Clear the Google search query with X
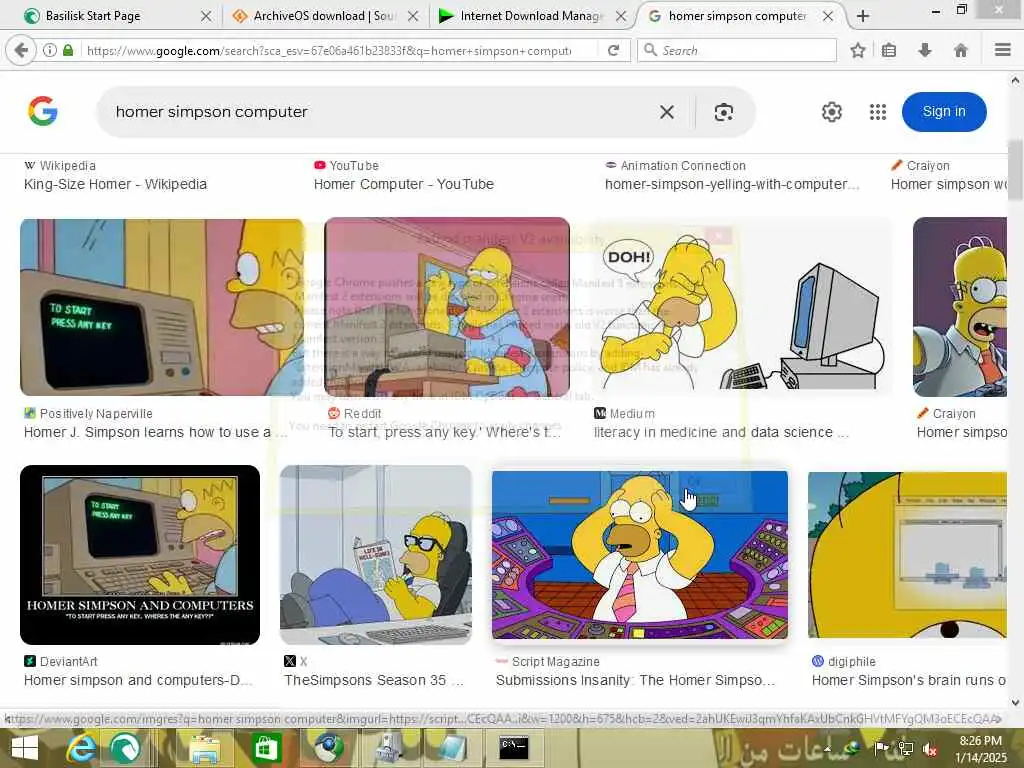The image size is (1024, 768). pyautogui.click(x=667, y=112)
